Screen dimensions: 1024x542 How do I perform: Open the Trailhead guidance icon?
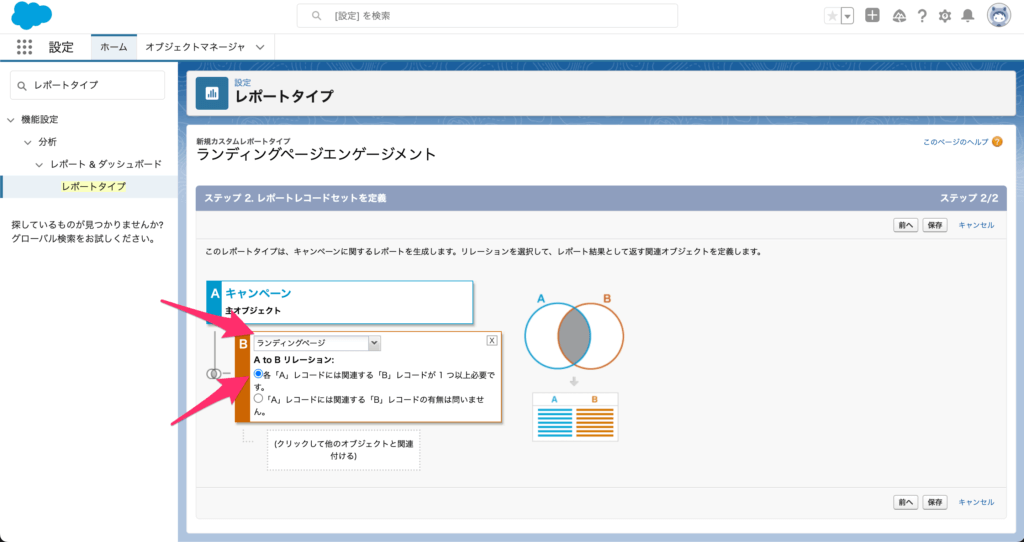[899, 16]
